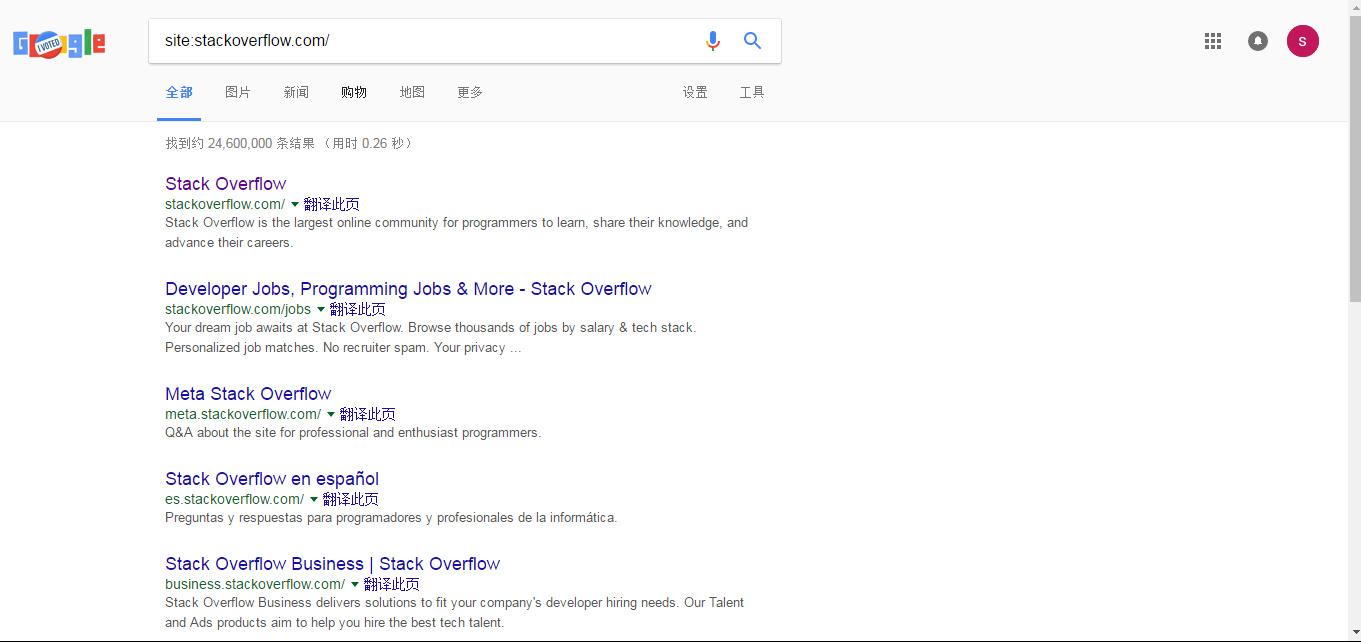Open the 更多 more menu
This screenshot has width=1361, height=642.
point(470,92)
